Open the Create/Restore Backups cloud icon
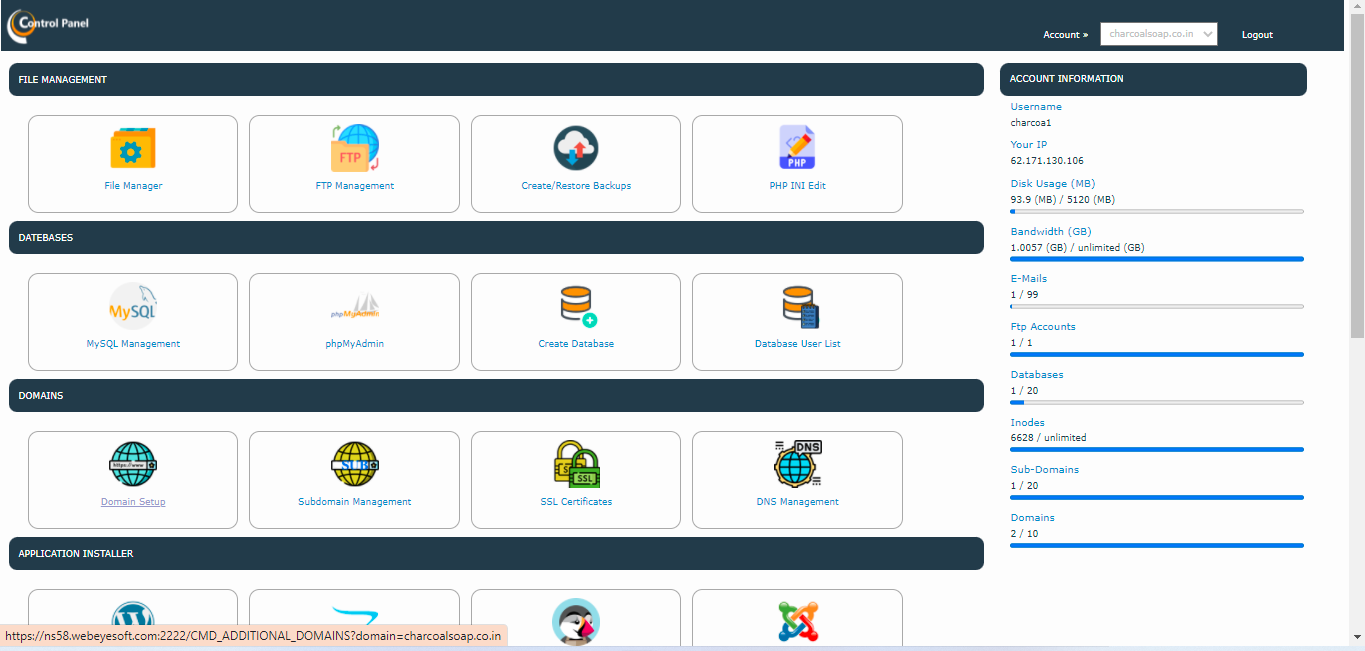Image resolution: width=1365 pixels, height=651 pixels. pyautogui.click(x=576, y=148)
